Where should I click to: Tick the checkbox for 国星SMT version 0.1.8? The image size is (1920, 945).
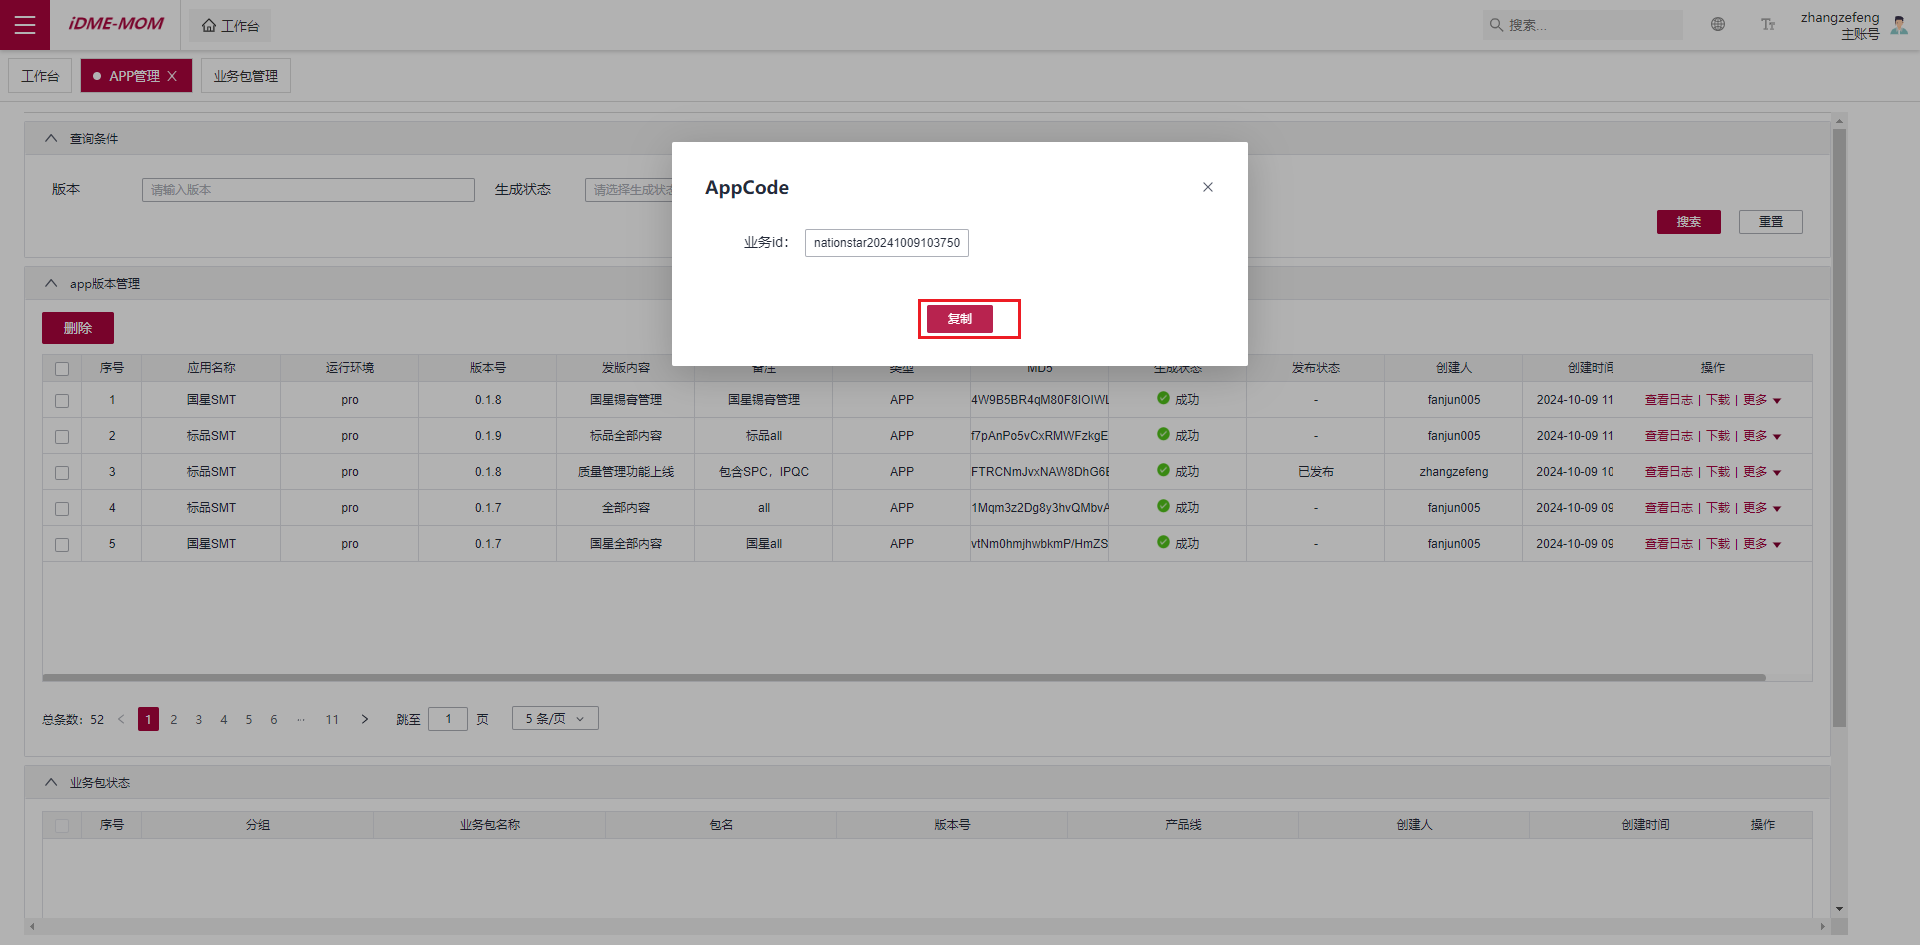[62, 400]
